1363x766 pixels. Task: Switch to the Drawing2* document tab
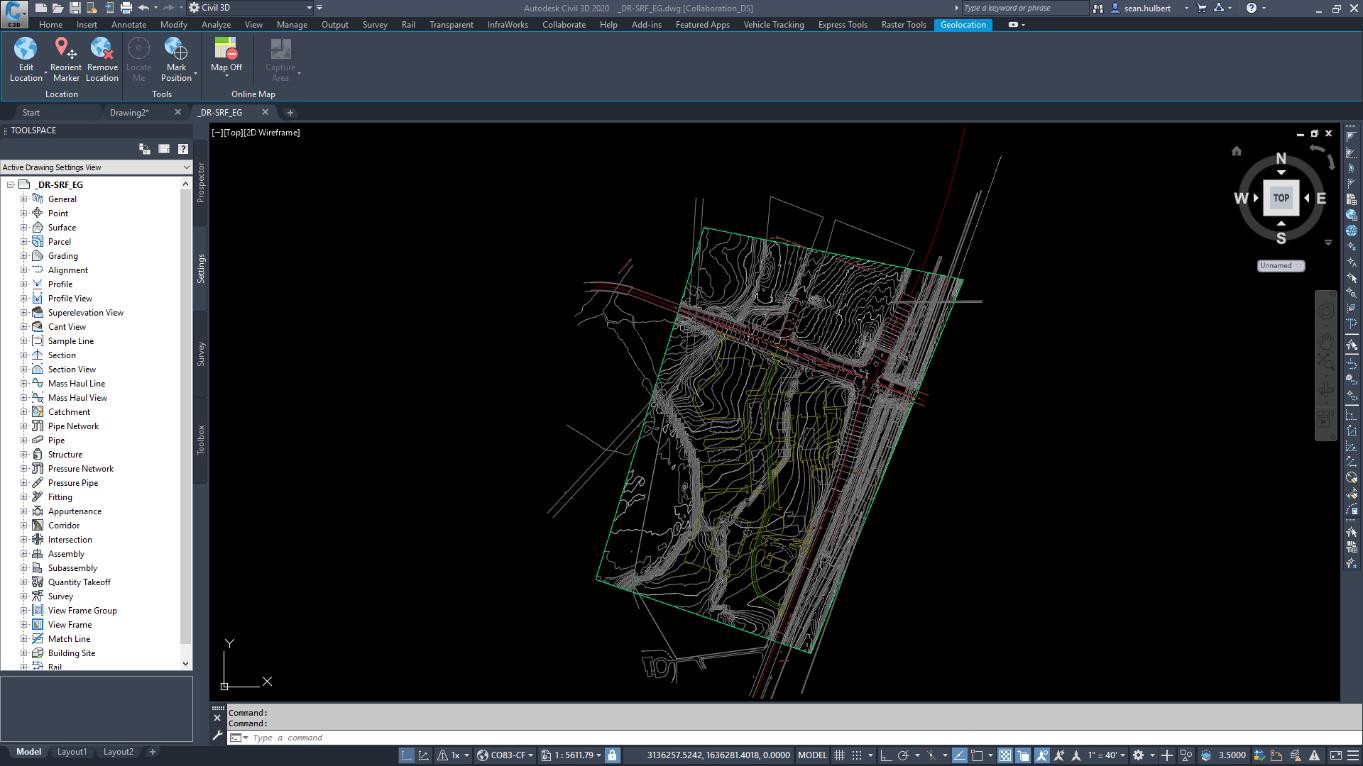[129, 112]
